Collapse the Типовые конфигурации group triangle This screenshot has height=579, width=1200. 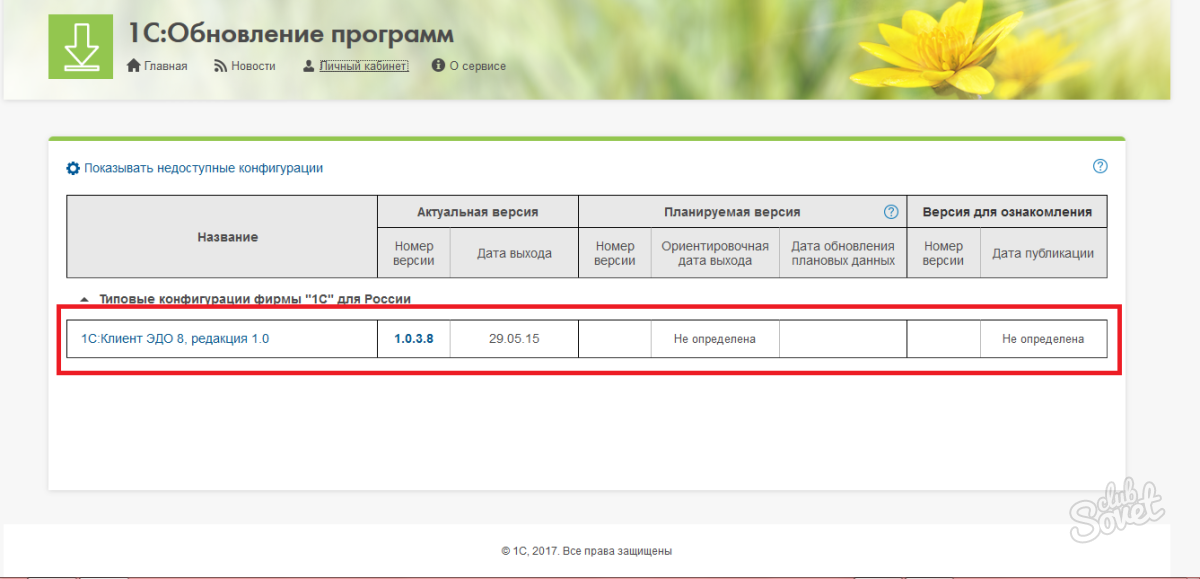tap(84, 299)
